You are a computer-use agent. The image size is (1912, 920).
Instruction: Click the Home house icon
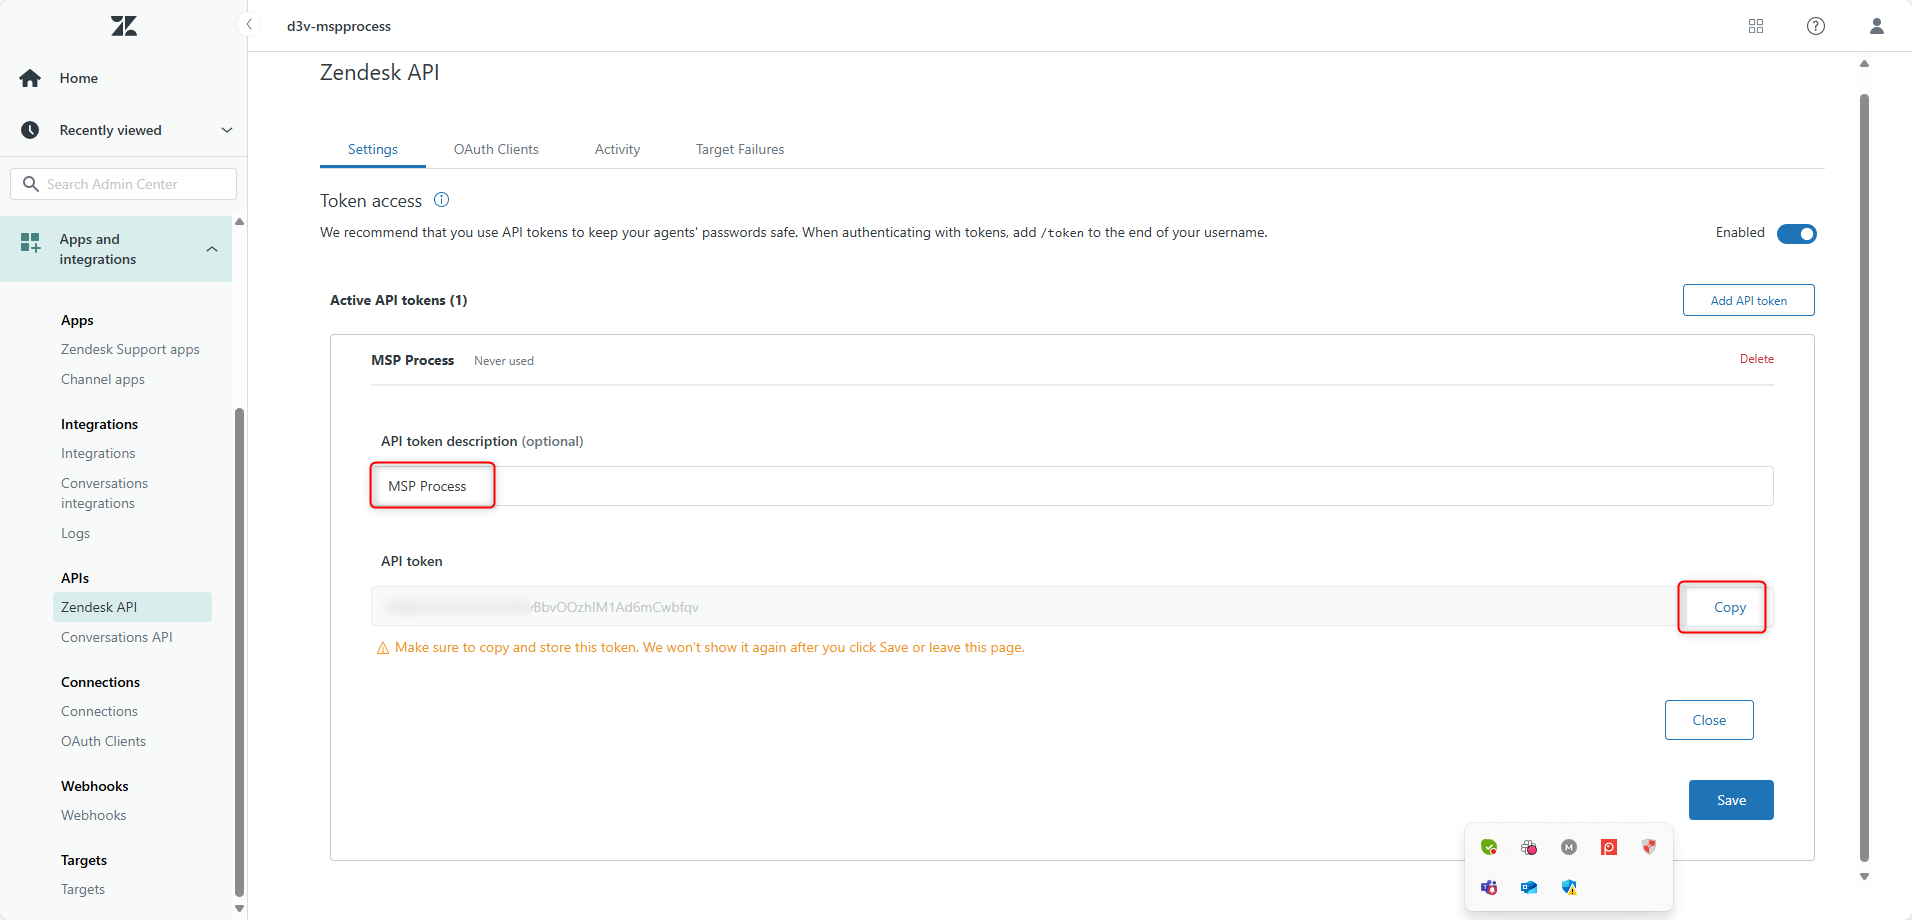tap(30, 78)
